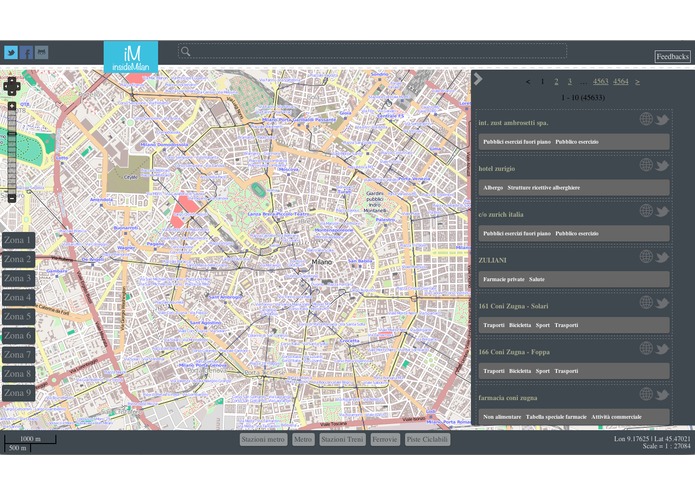The image size is (695, 494).
Task: Collapse the results panel with the chevron
Action: click(x=477, y=79)
